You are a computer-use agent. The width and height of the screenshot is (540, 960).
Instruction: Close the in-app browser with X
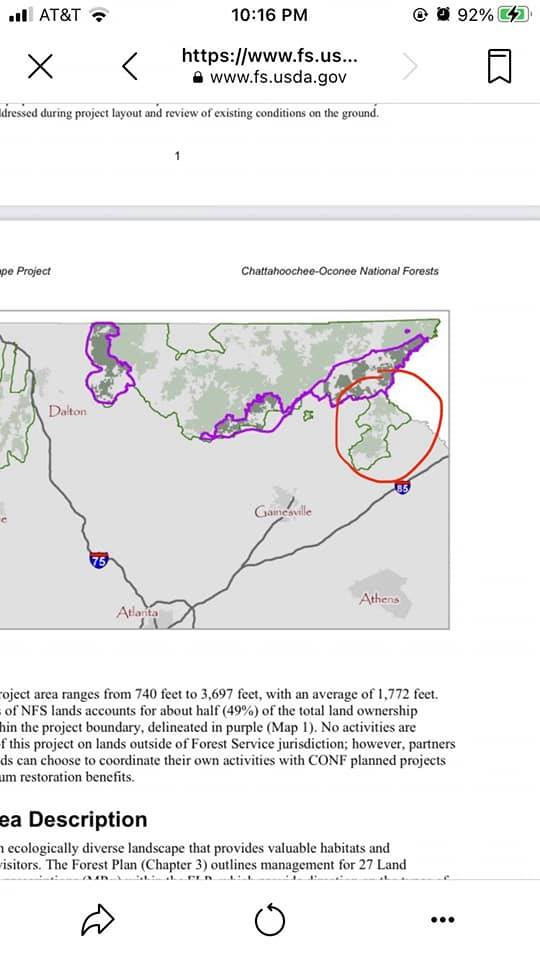pos(40,66)
